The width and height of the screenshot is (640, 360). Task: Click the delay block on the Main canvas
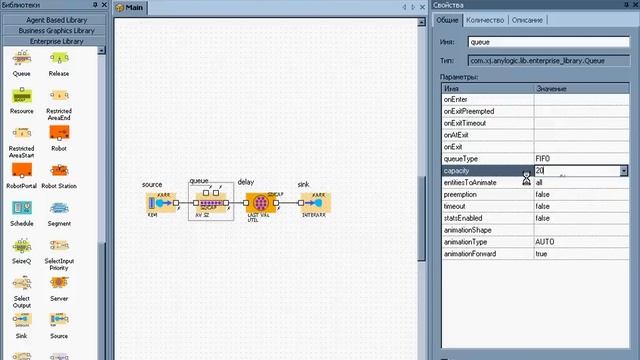(261, 203)
